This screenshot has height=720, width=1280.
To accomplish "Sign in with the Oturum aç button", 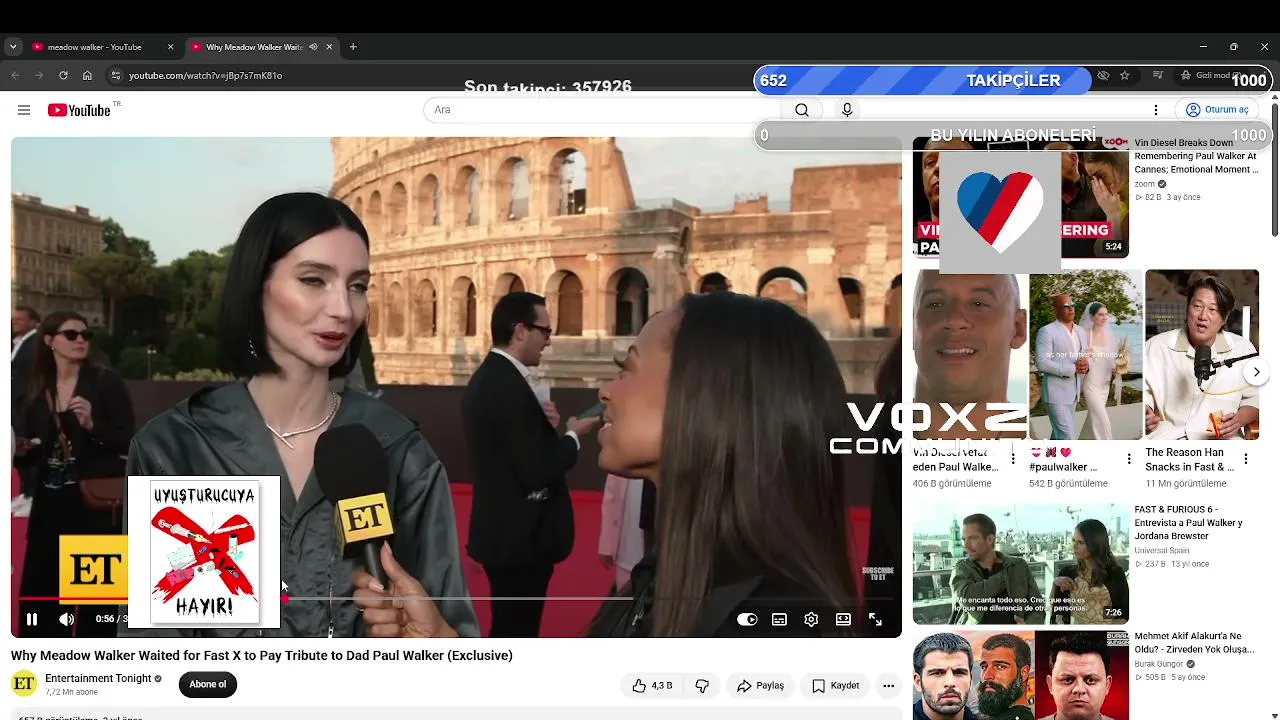I will 1217,110.
